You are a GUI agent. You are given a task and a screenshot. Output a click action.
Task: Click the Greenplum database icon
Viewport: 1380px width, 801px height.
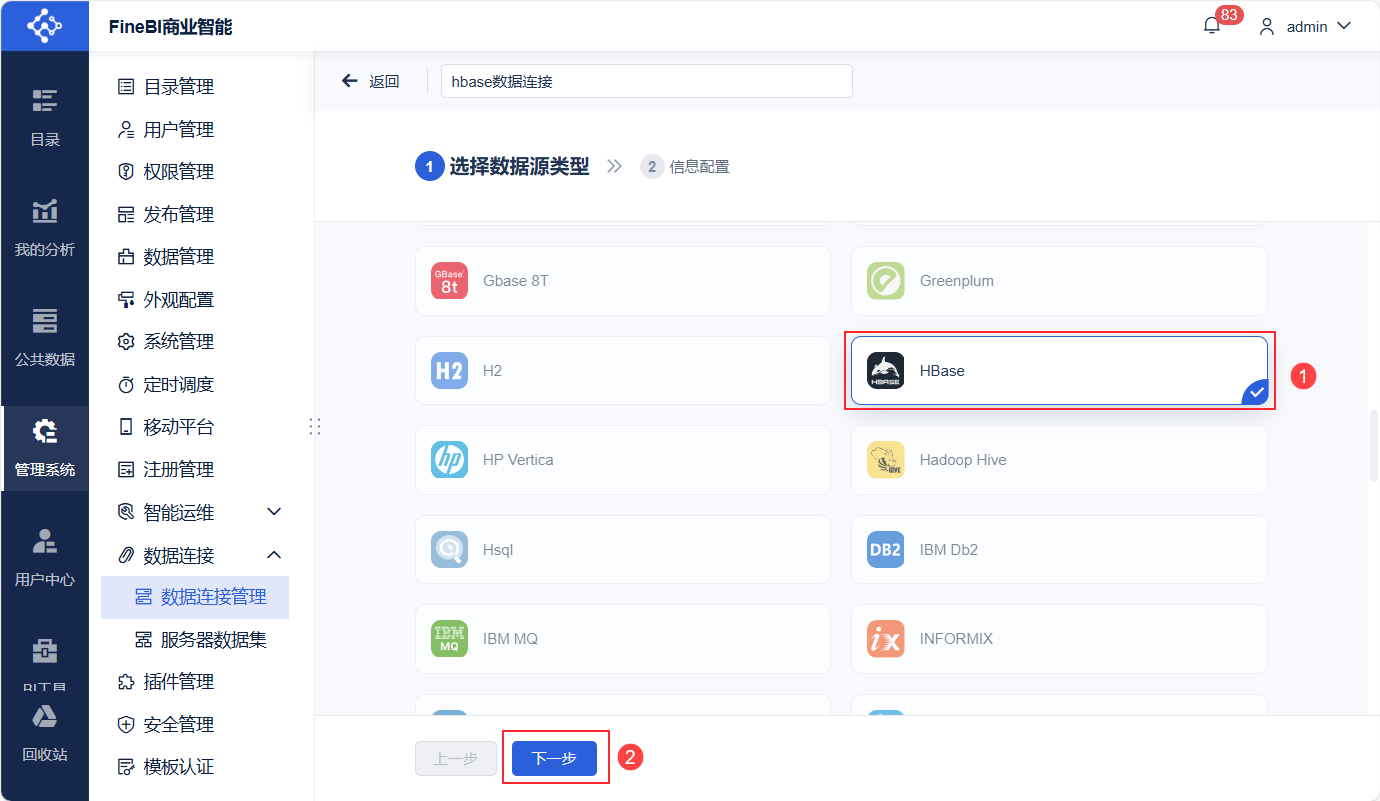click(x=885, y=281)
